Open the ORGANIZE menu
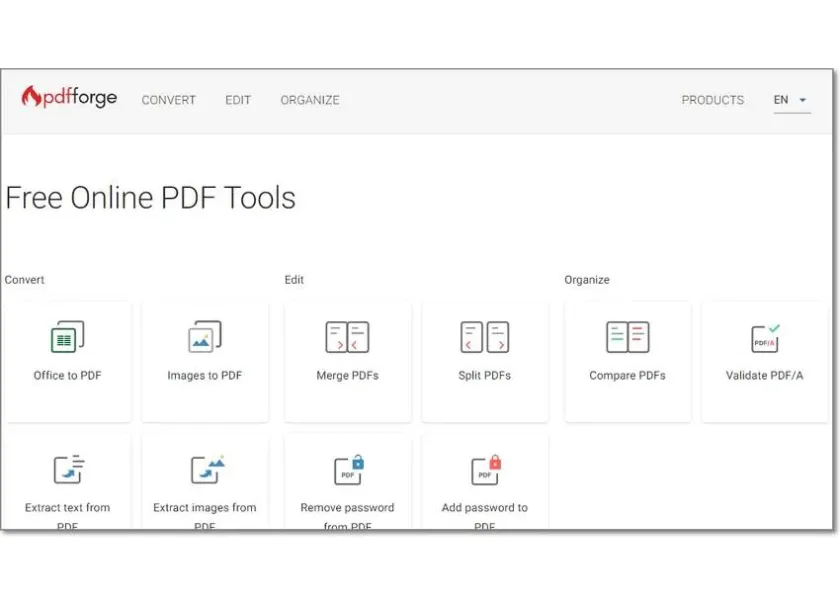The height and width of the screenshot is (605, 840). coord(310,100)
